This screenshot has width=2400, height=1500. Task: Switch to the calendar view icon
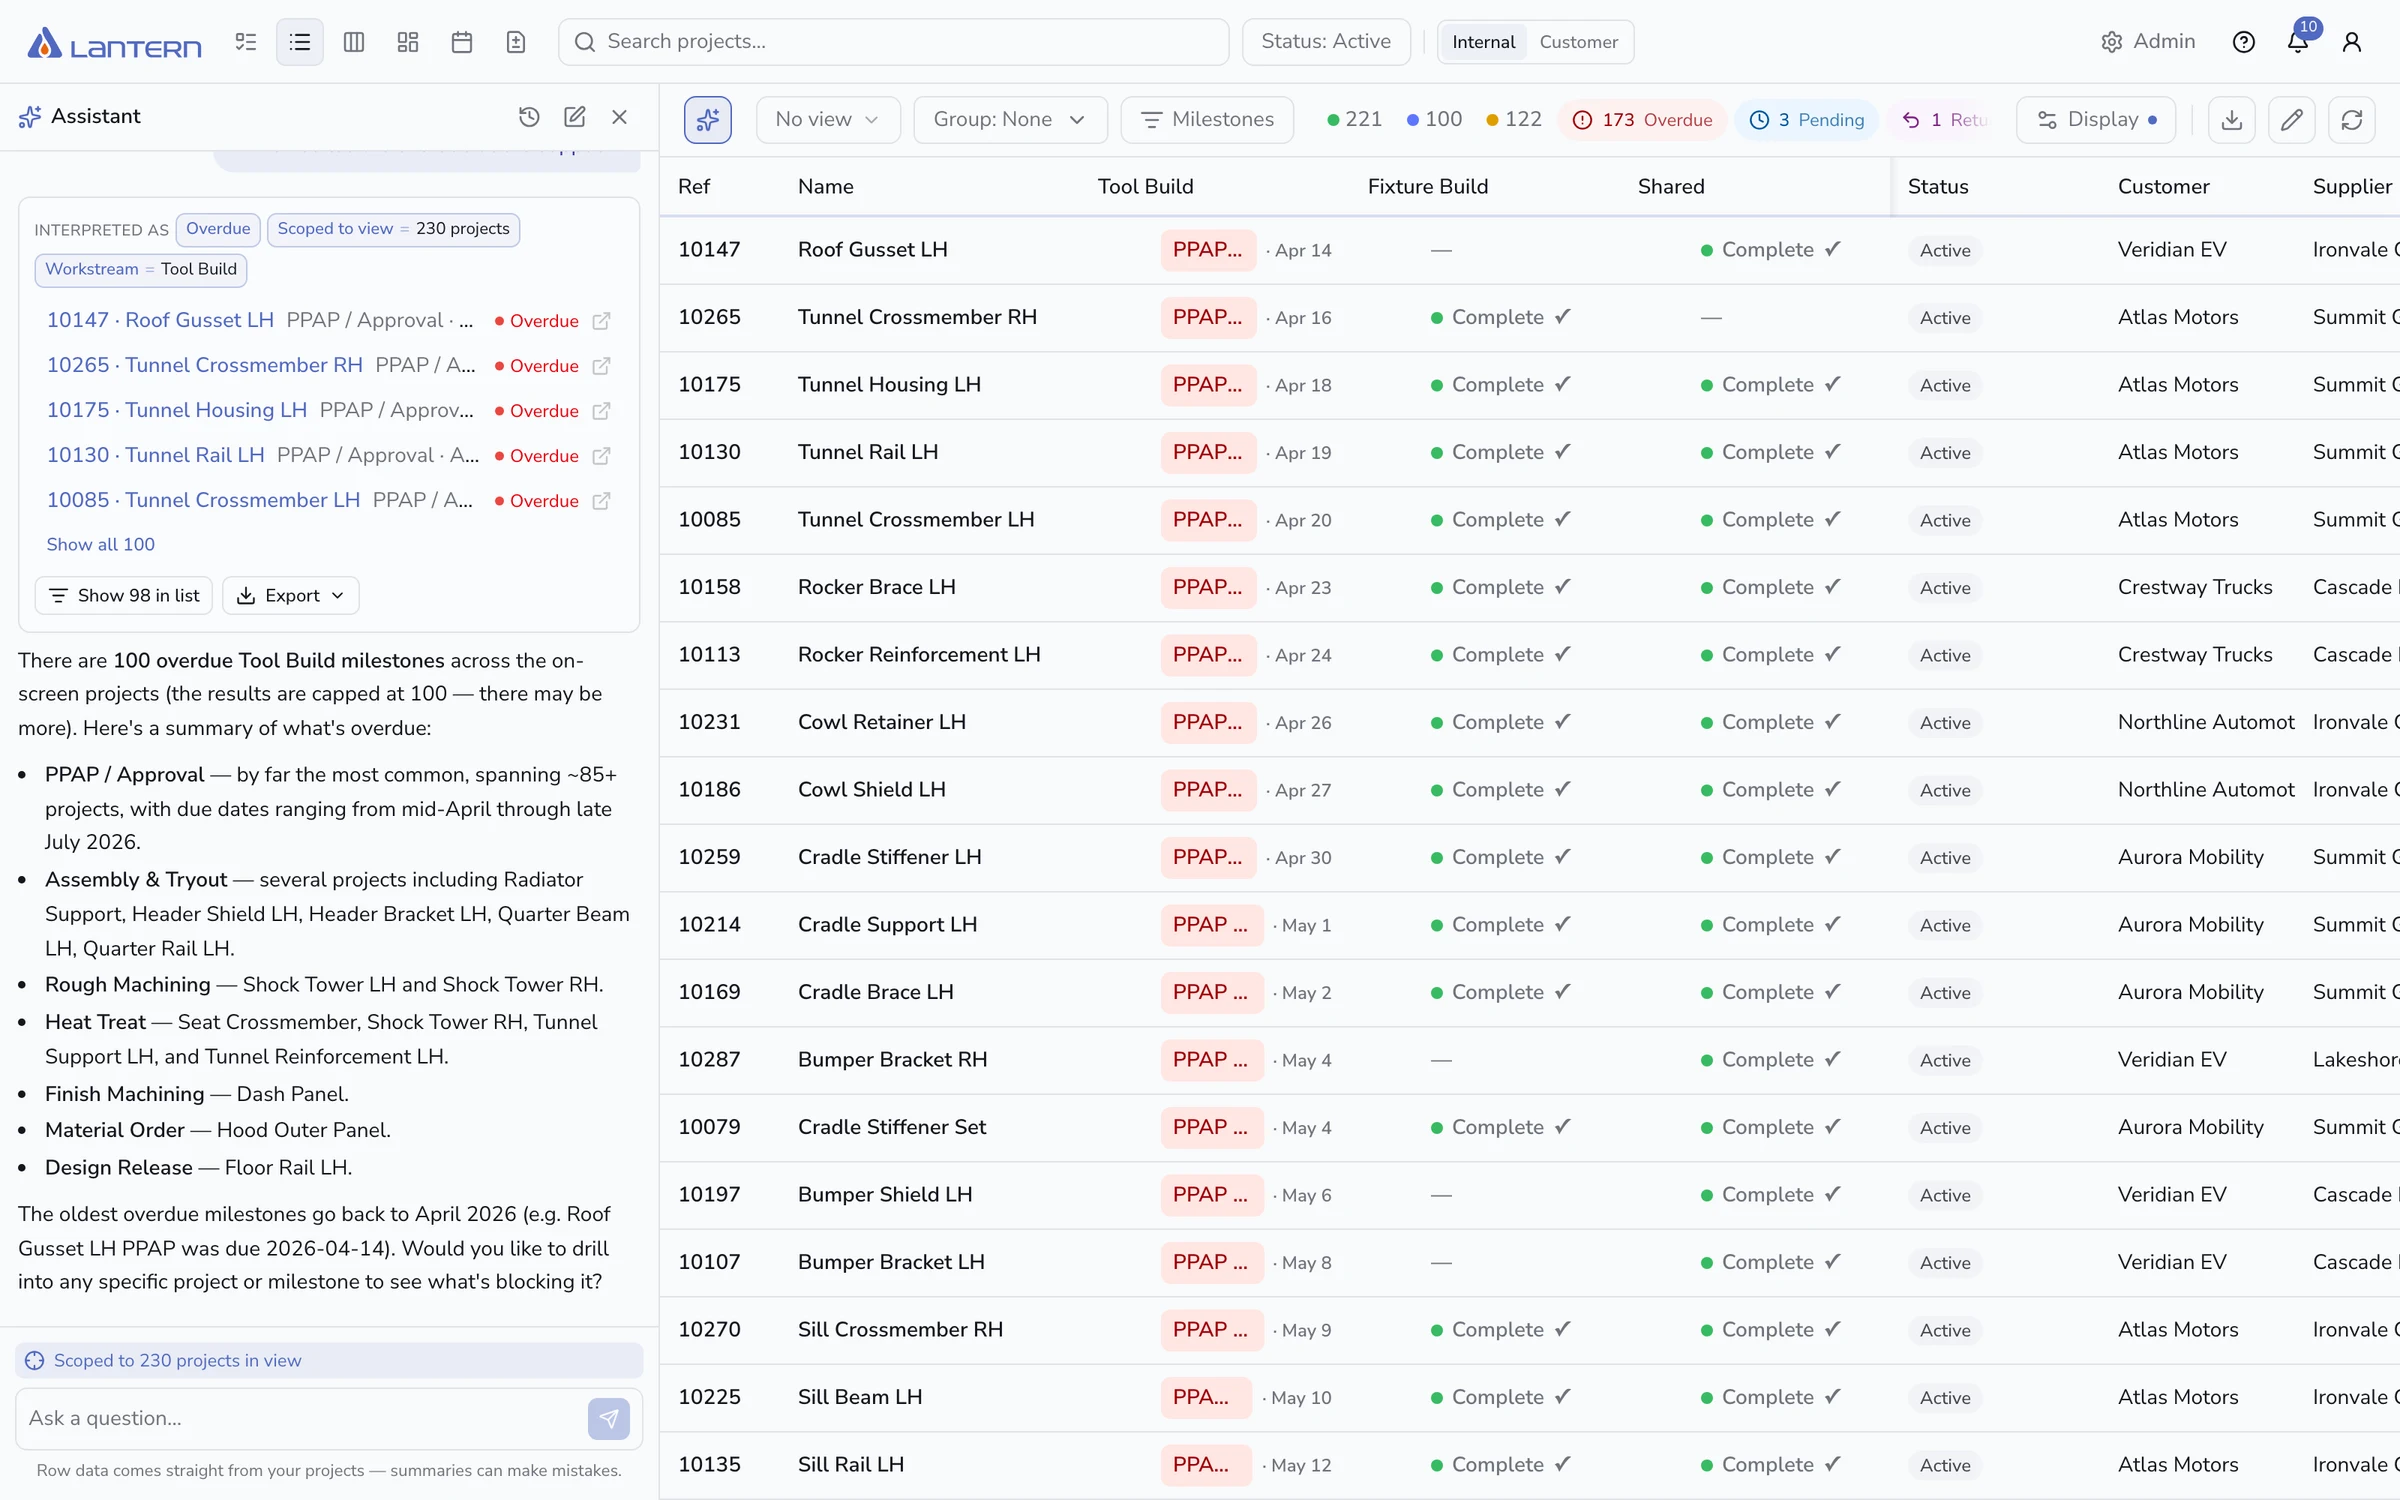click(461, 42)
